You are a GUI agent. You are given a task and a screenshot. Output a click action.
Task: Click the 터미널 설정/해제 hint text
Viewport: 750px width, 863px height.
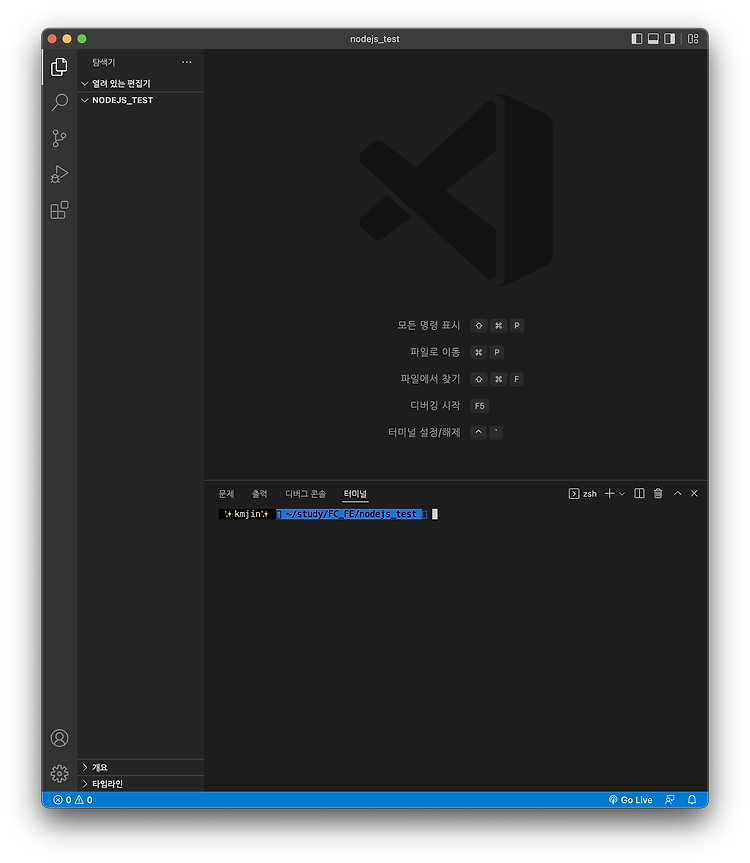424,433
